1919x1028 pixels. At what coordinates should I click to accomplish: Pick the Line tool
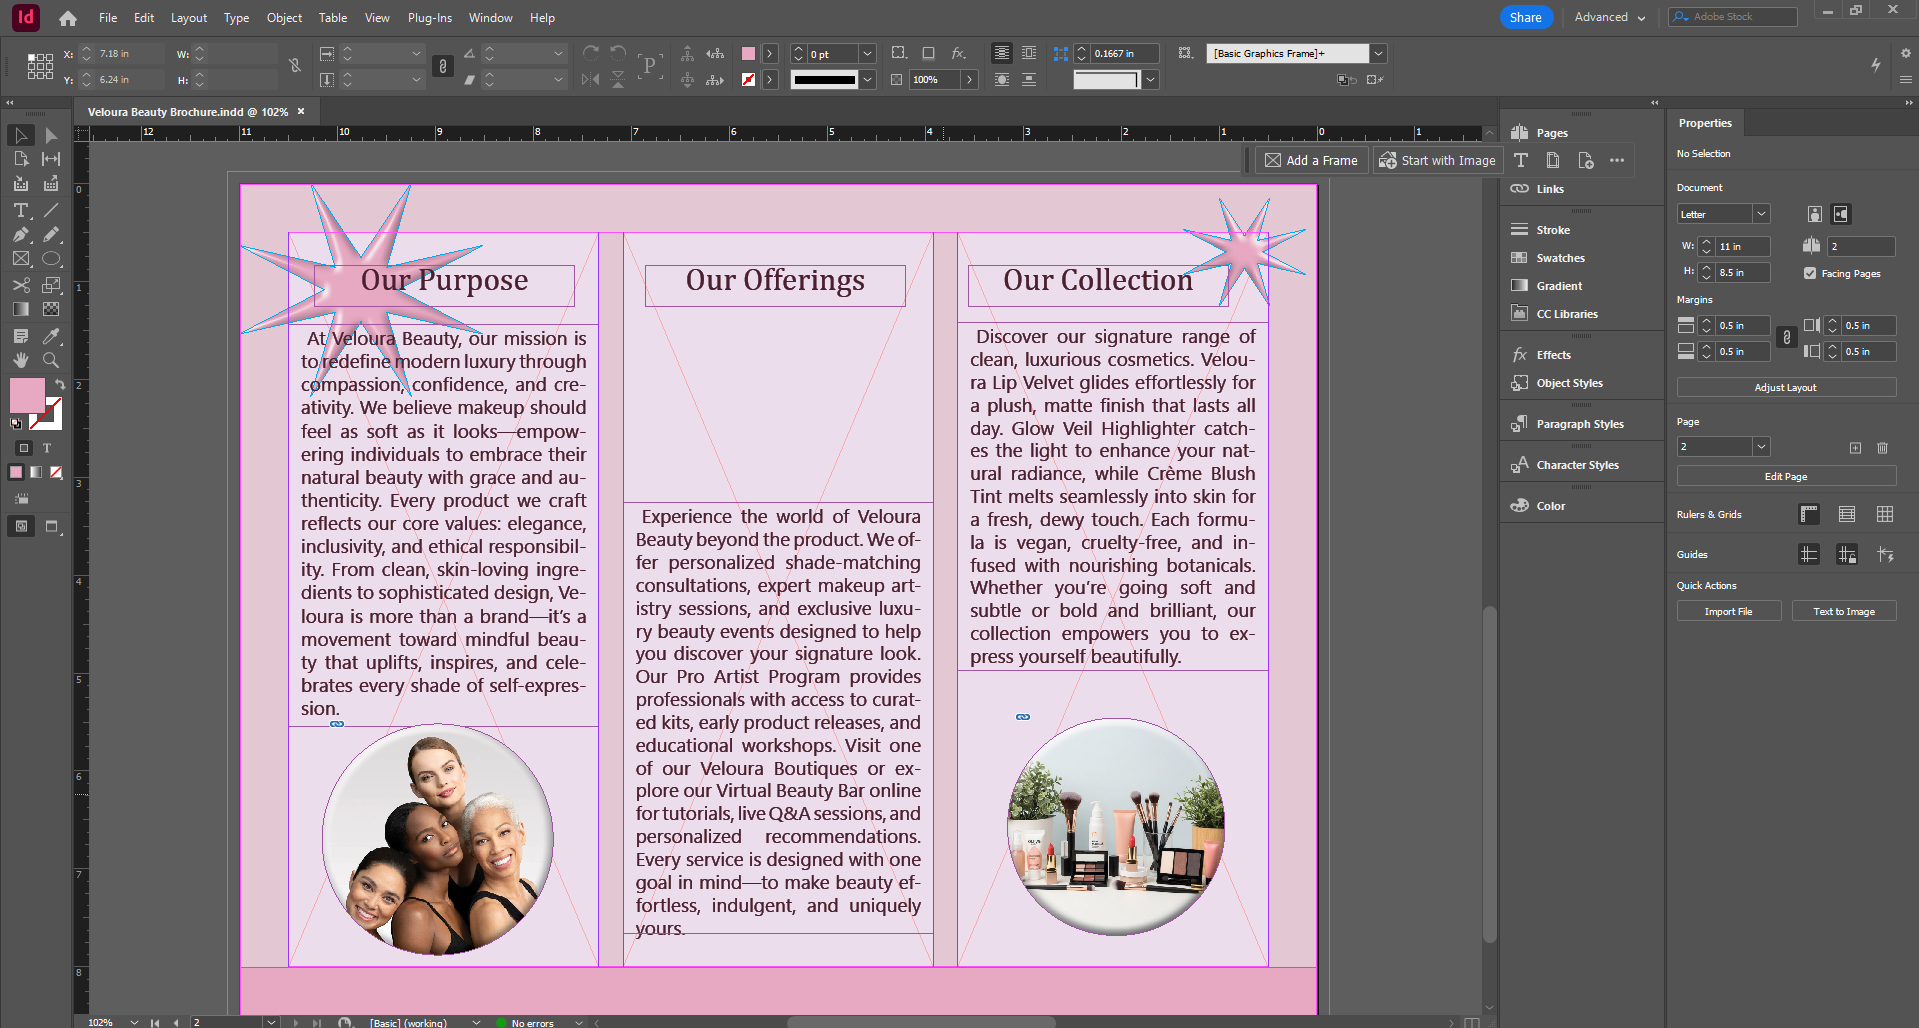coord(51,210)
